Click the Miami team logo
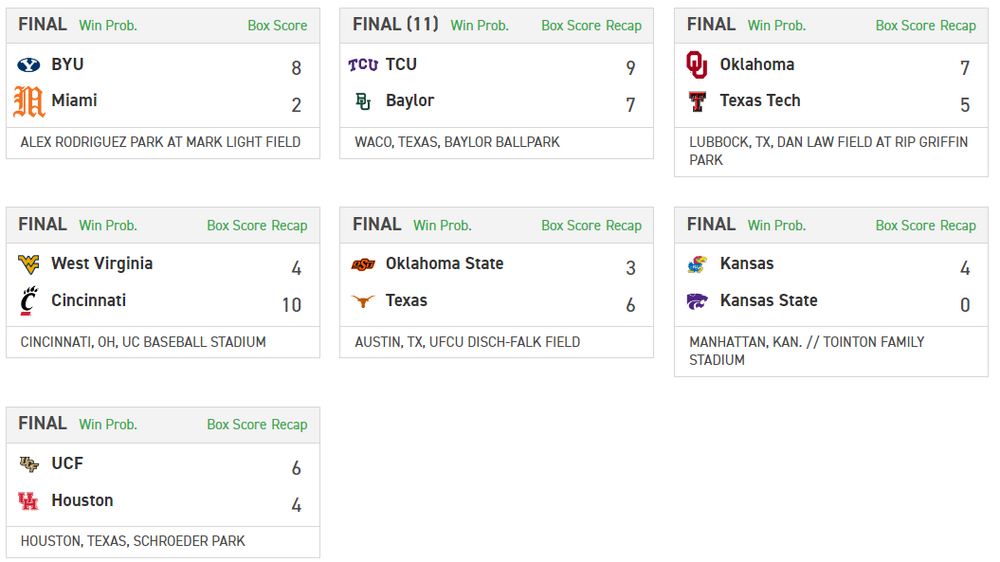This screenshot has height=562, width=1000. pos(29,101)
